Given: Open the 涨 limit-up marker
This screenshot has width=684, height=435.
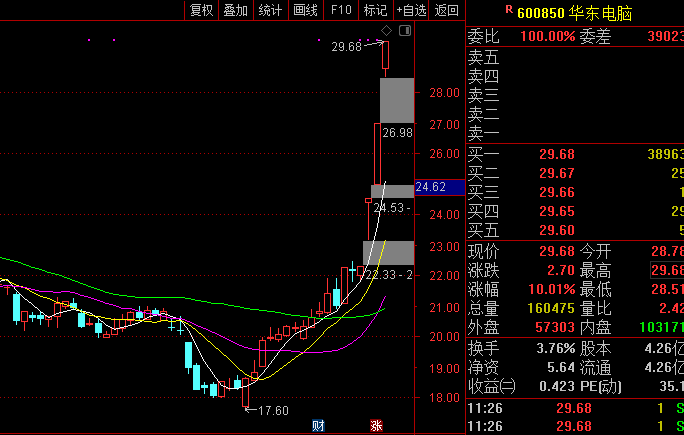Looking at the screenshot, I should 376,425.
